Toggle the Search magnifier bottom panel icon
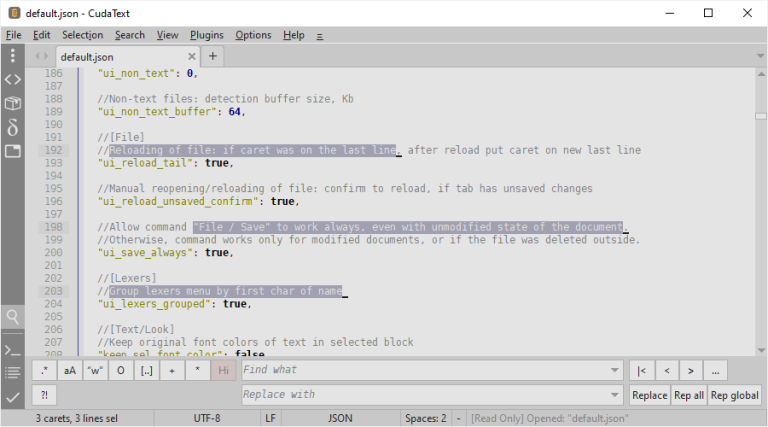768x427 pixels. [x=13, y=317]
